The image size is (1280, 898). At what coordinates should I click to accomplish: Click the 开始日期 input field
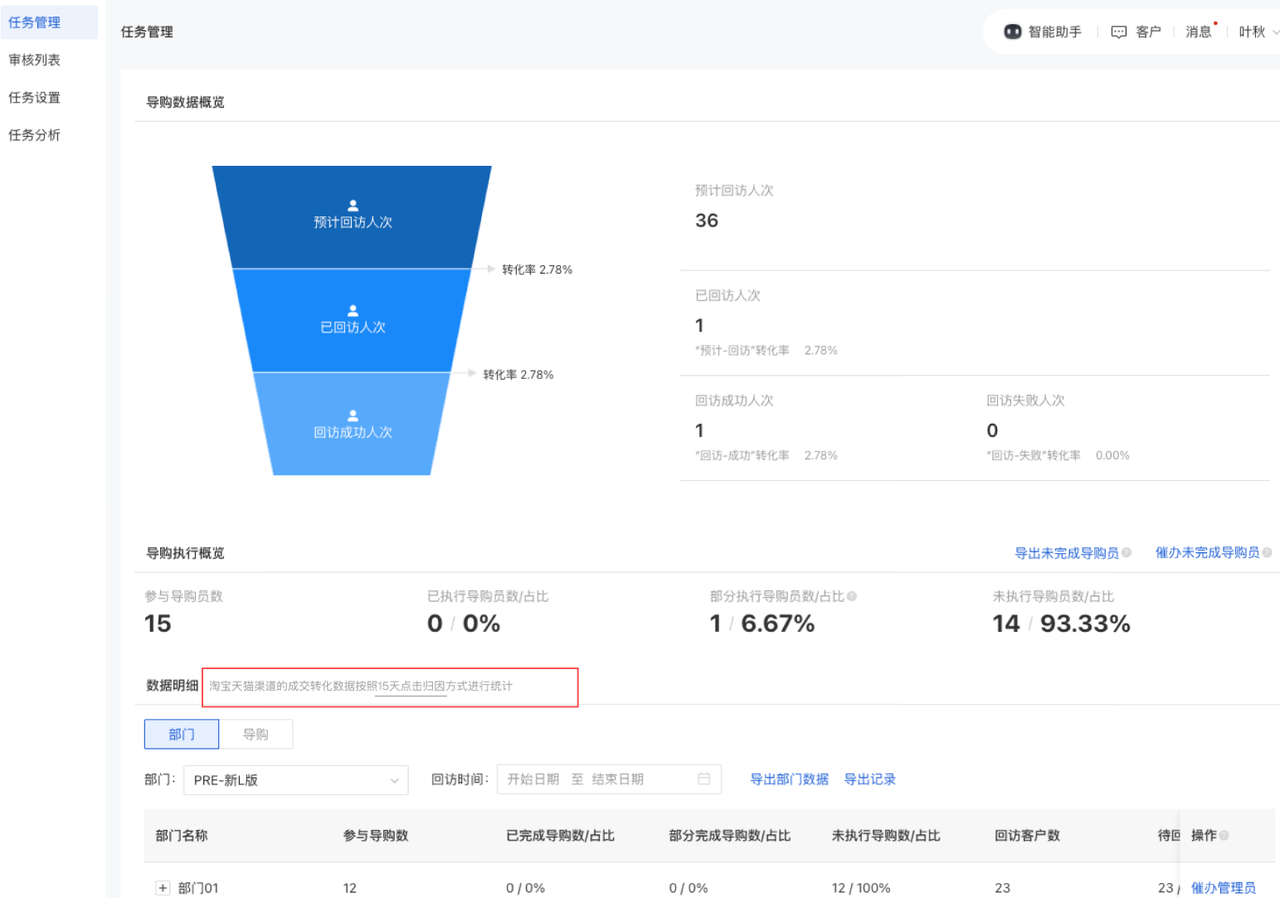coord(533,779)
